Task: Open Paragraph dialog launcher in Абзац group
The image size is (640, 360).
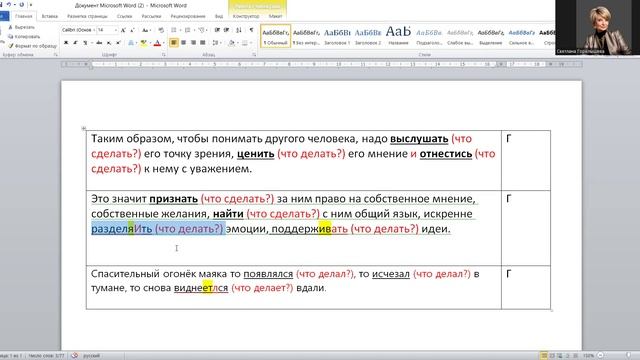Action: point(254,54)
